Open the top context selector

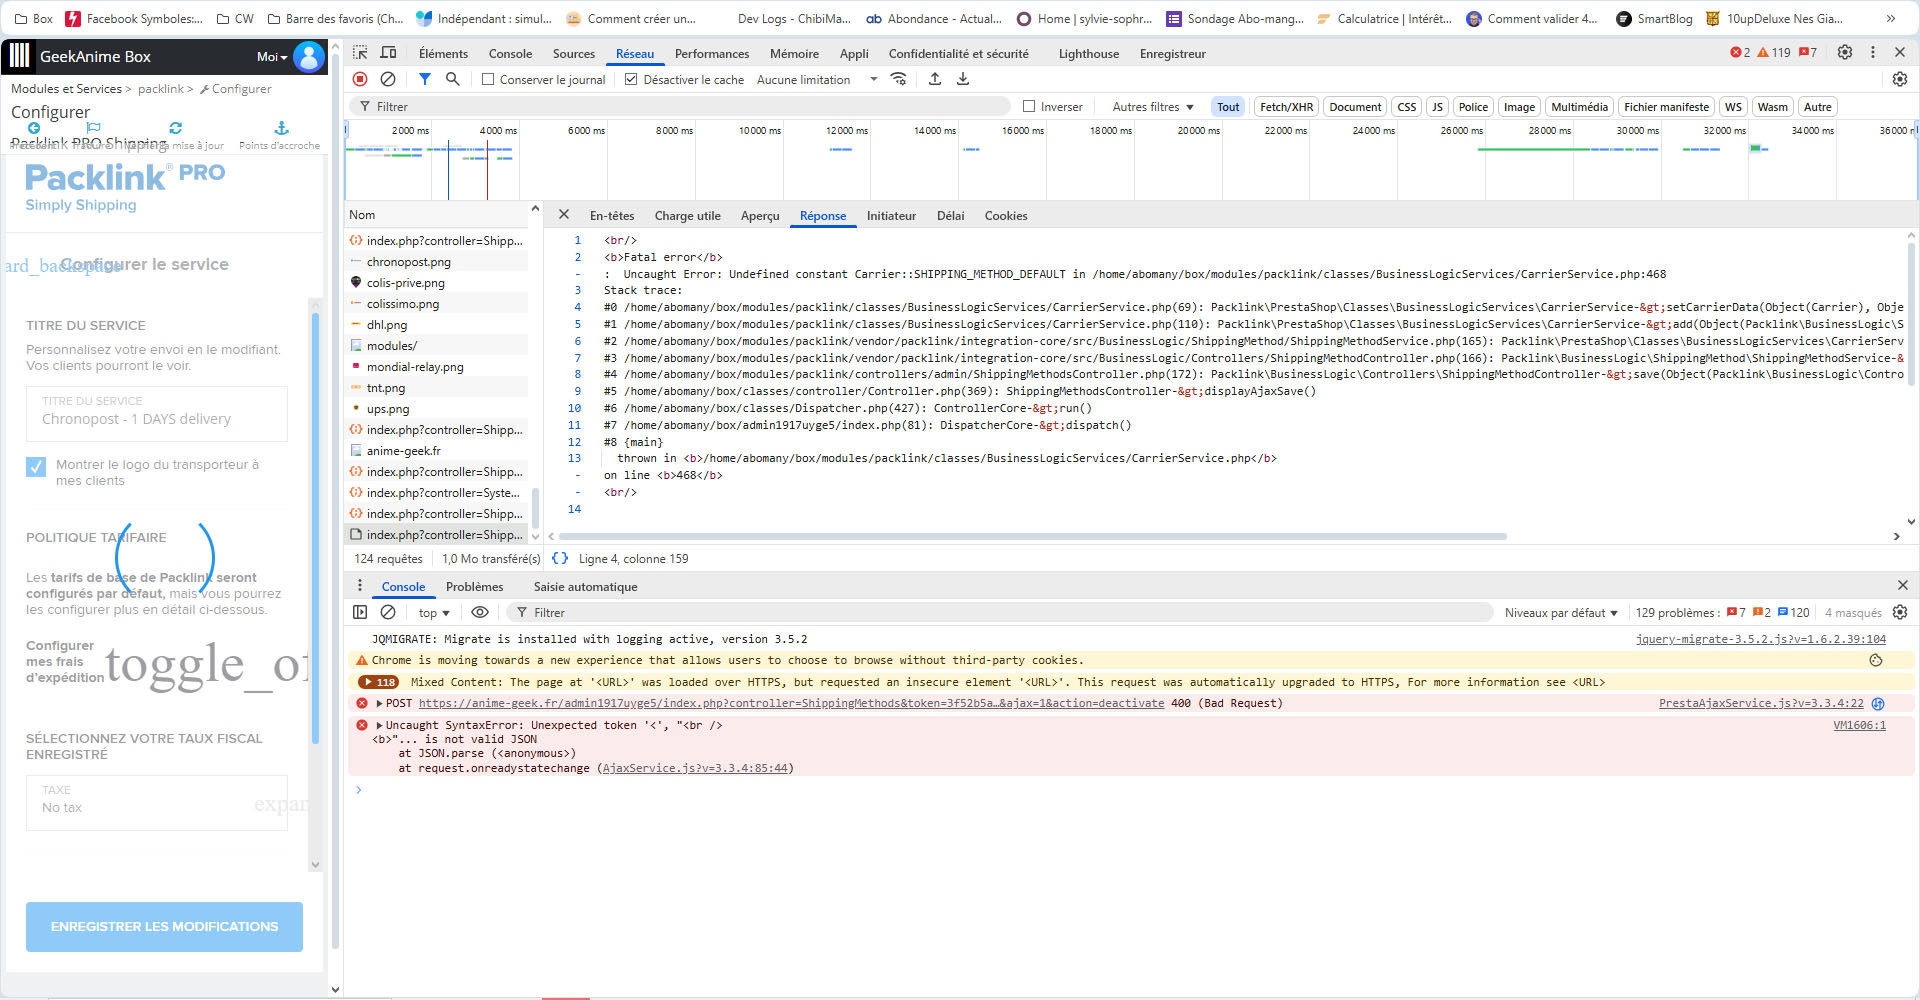(x=434, y=613)
